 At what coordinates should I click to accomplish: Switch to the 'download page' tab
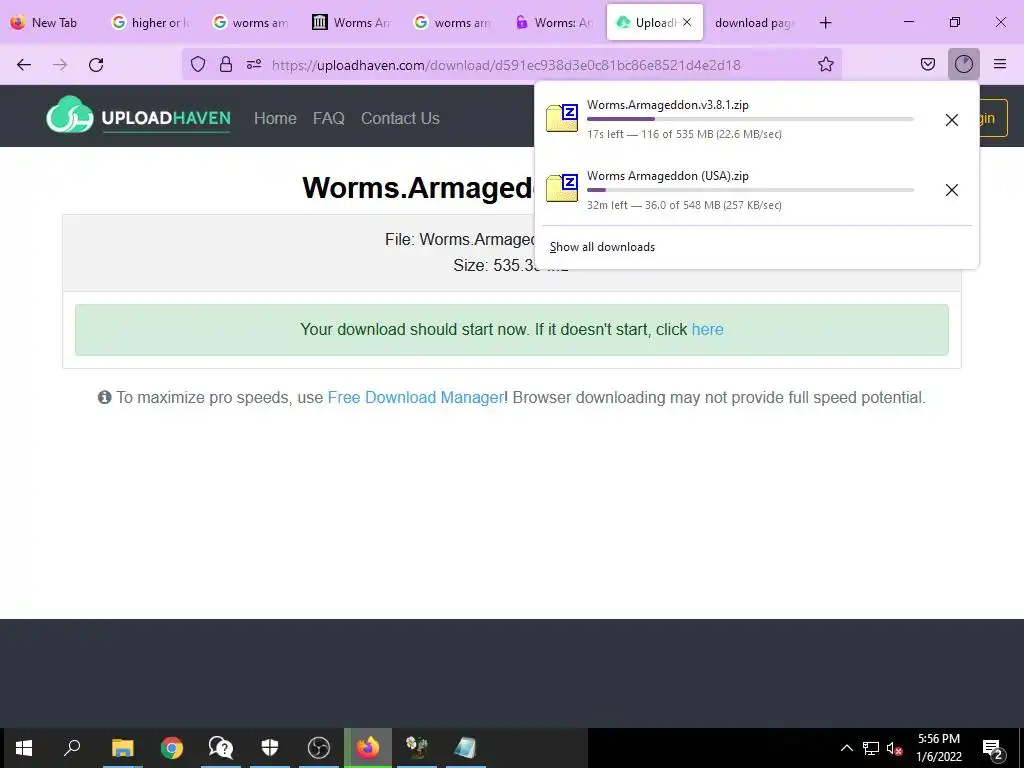755,23
